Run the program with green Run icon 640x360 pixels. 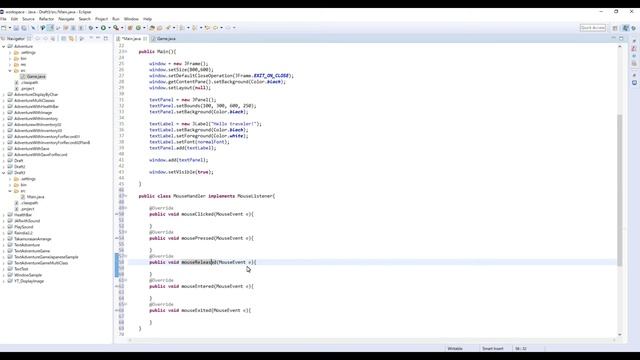103,28
